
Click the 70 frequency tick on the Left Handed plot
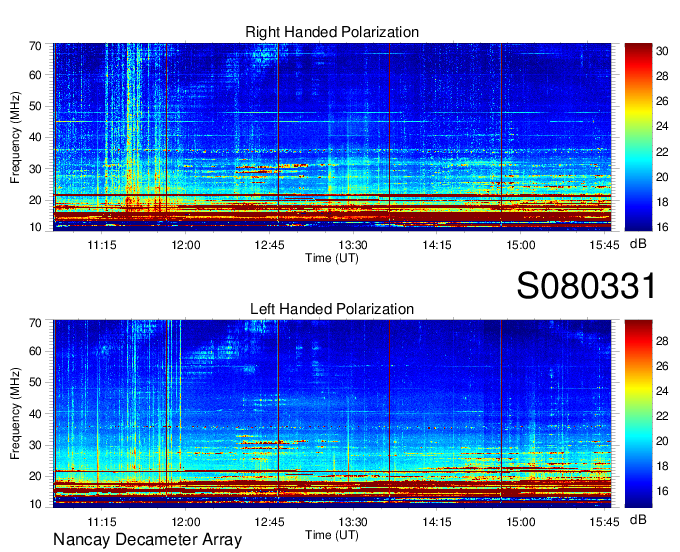click(x=35, y=323)
